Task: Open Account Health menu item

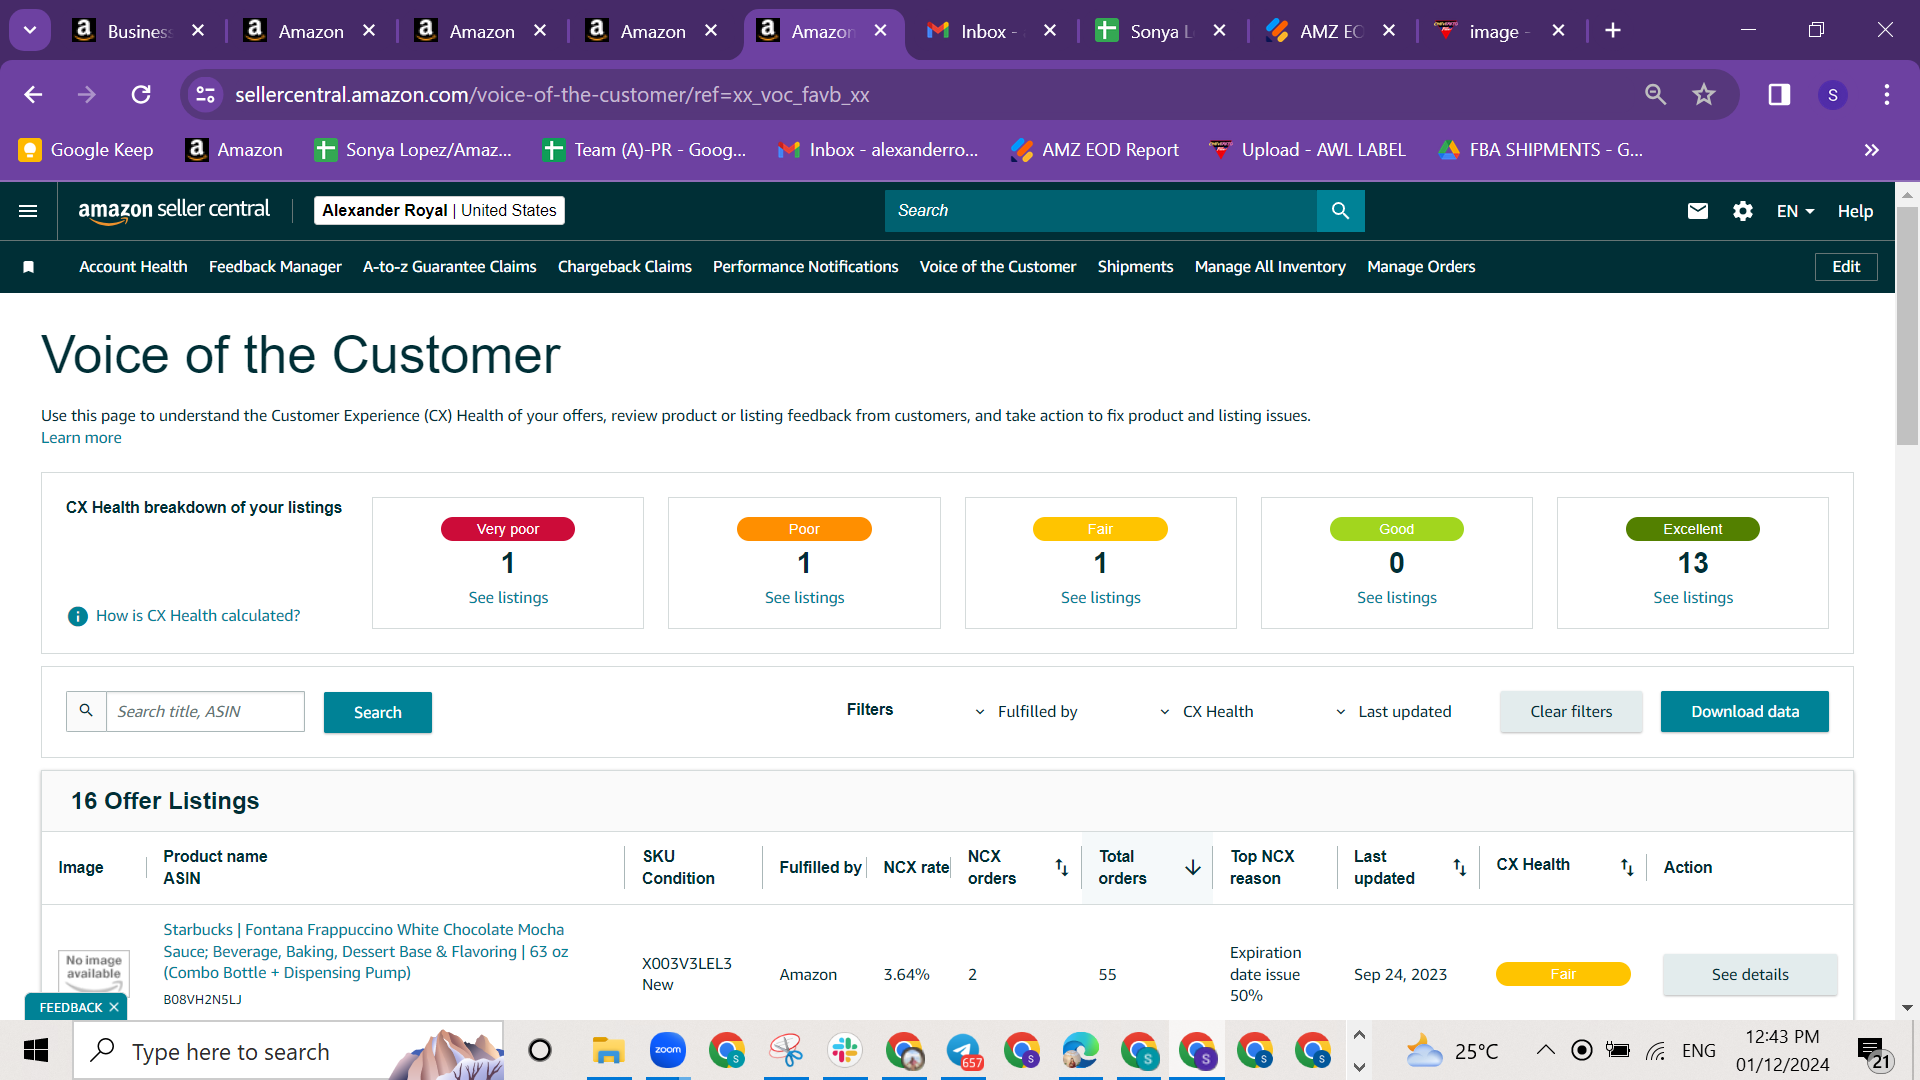Action: [x=133, y=267]
